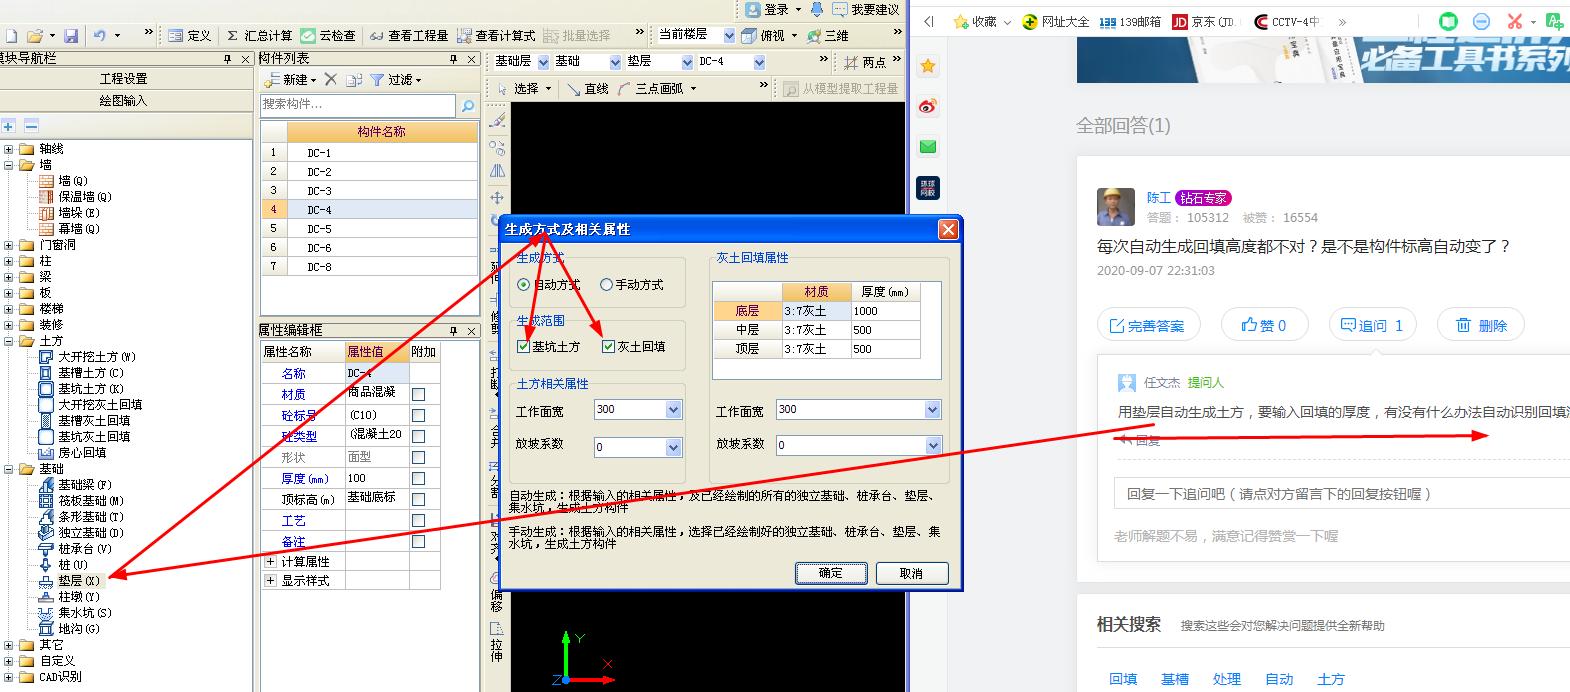Image resolution: width=1570 pixels, height=692 pixels.
Task: Expand the 门窗洞 tree node
Action: [9, 245]
